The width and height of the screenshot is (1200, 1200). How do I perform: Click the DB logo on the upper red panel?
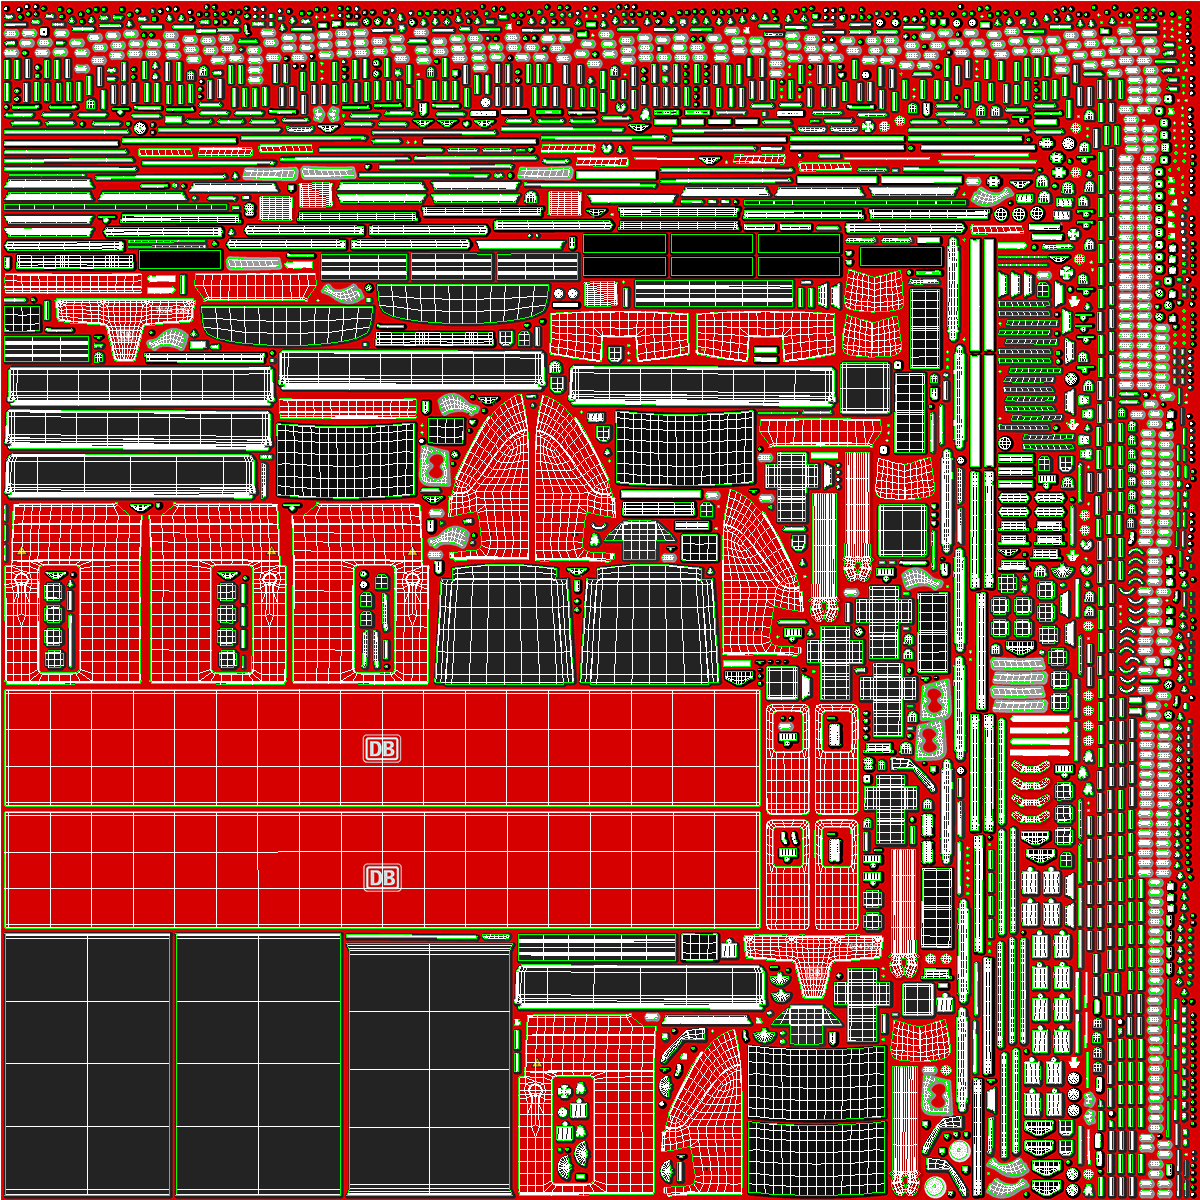pos(382,749)
